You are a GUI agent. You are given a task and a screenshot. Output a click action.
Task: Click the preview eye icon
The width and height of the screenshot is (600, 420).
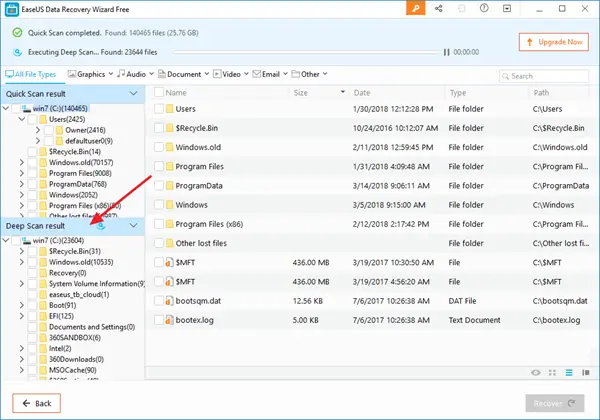[536, 373]
